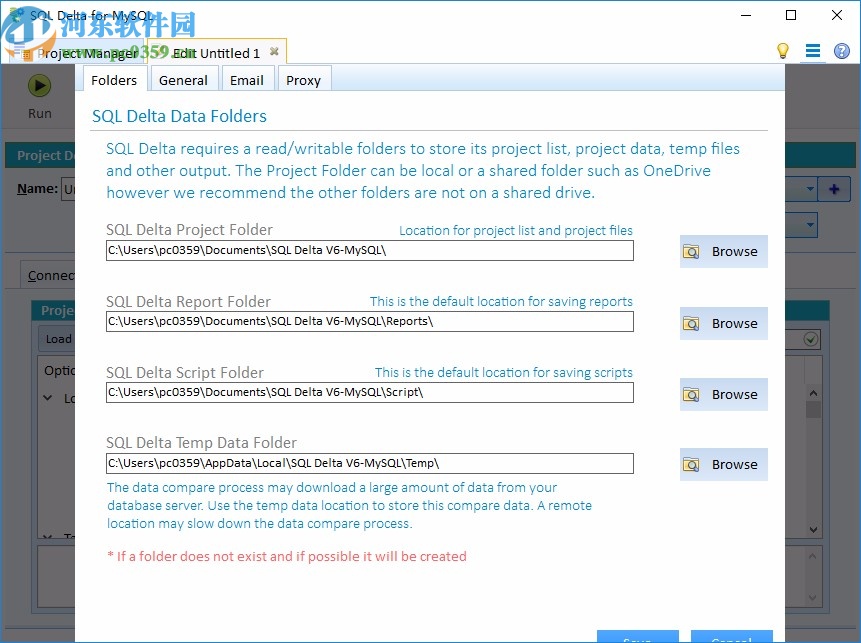Click the lightbulb tips icon
This screenshot has height=643, width=861.
tap(783, 50)
